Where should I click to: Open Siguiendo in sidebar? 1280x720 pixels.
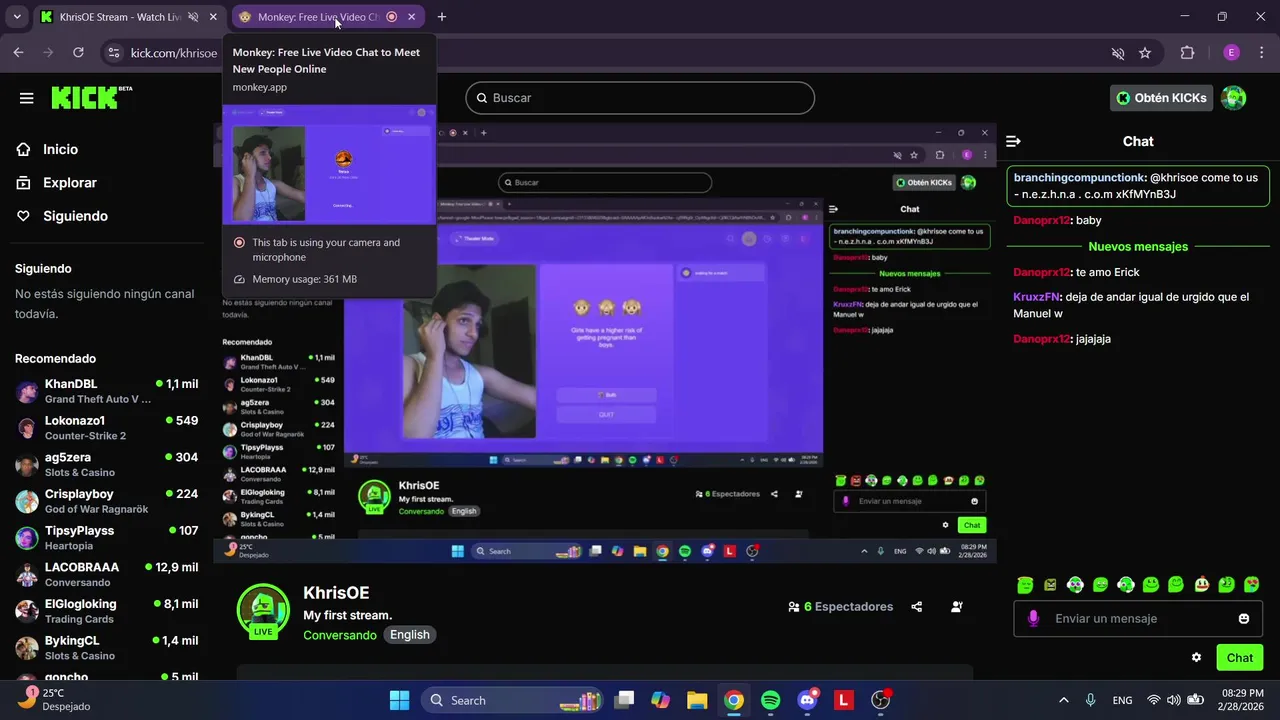(75, 216)
